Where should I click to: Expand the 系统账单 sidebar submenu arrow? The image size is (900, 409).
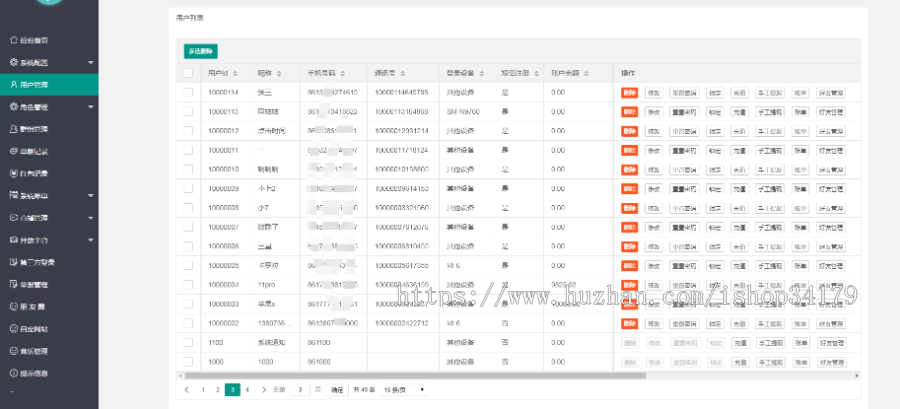[91, 196]
